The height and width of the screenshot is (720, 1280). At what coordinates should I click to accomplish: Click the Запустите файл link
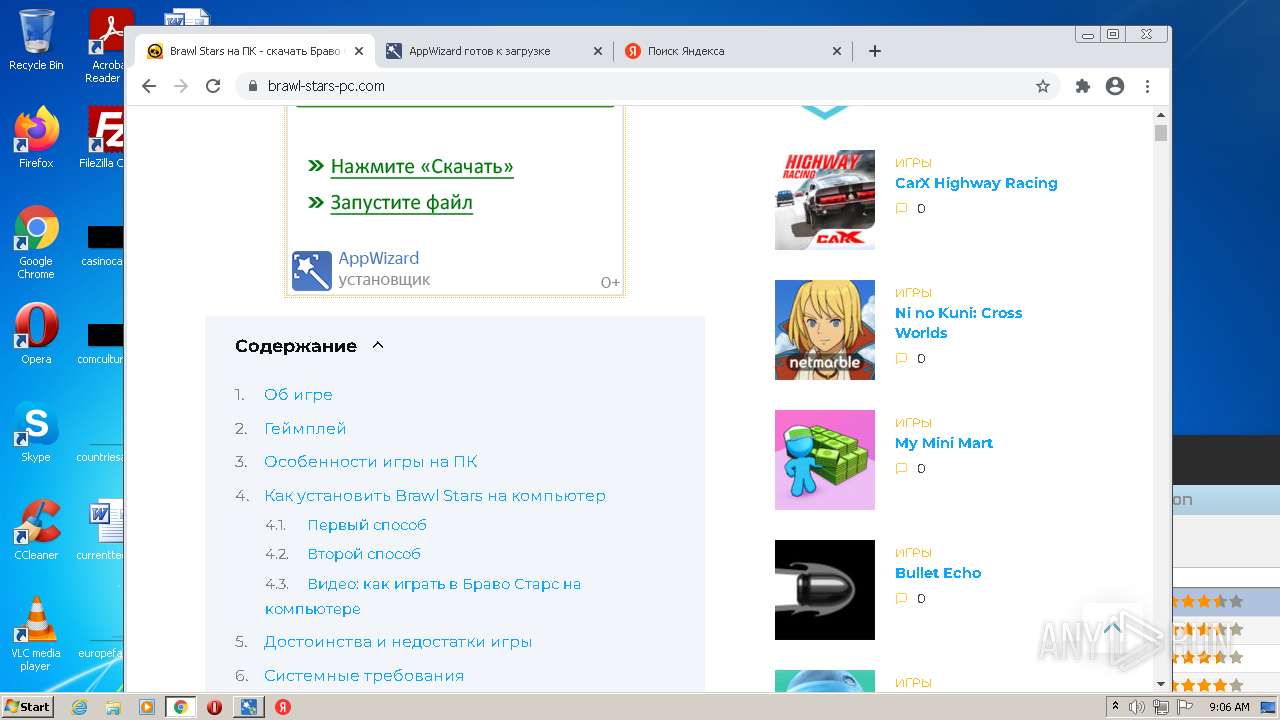pyautogui.click(x=401, y=203)
